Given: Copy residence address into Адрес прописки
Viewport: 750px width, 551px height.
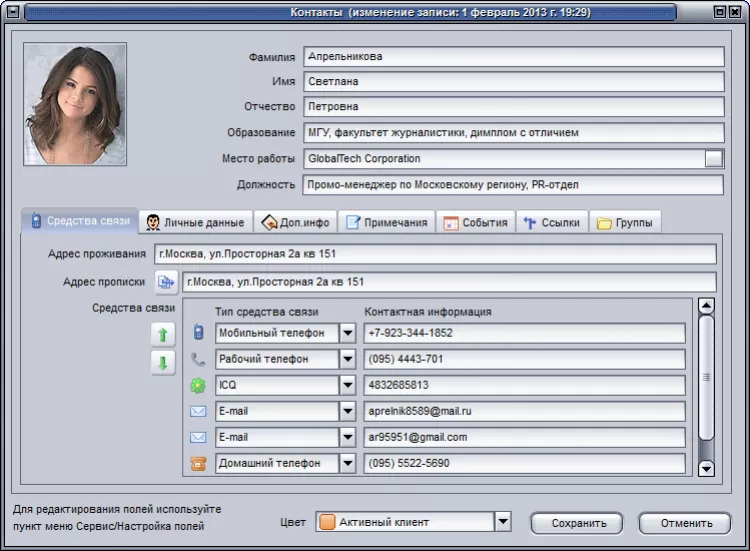Looking at the screenshot, I should [166, 282].
